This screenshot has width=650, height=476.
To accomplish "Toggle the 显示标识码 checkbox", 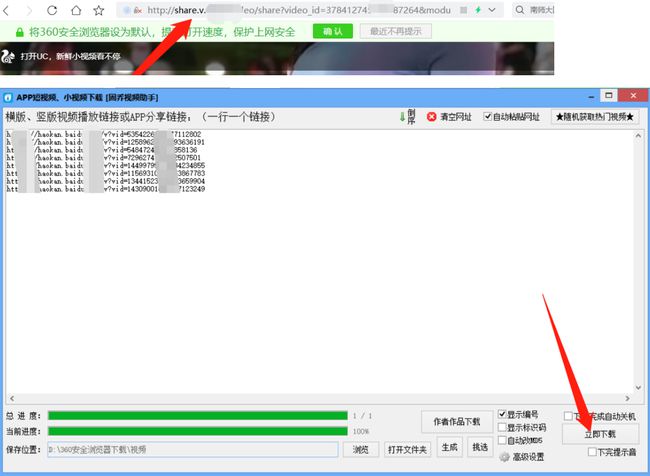I will pyautogui.click(x=502, y=427).
